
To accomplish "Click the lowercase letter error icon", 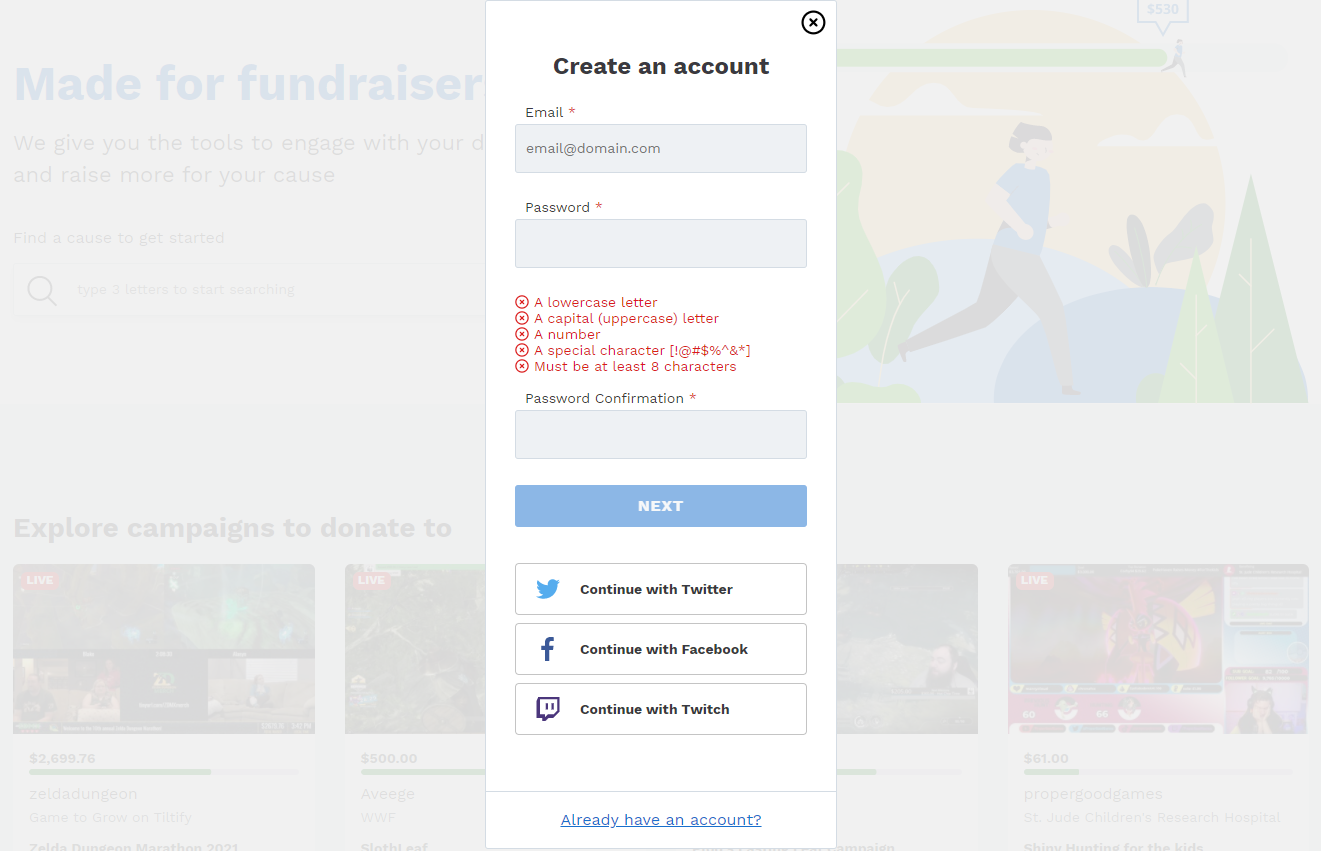I will click(x=522, y=302).
